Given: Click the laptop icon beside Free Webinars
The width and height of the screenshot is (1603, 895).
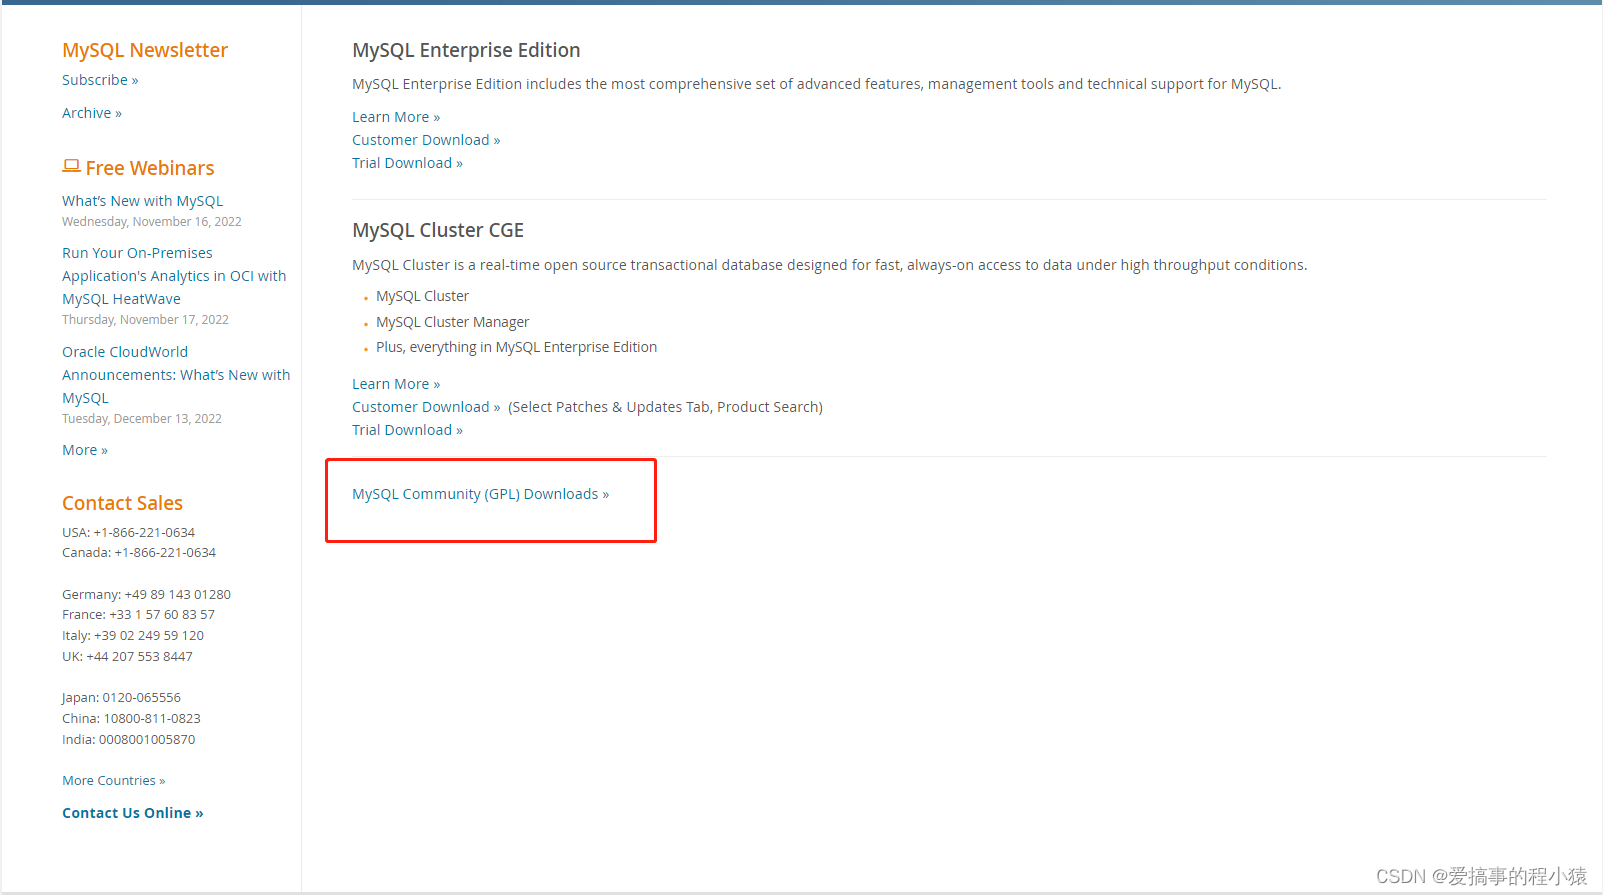Looking at the screenshot, I should coord(71,166).
